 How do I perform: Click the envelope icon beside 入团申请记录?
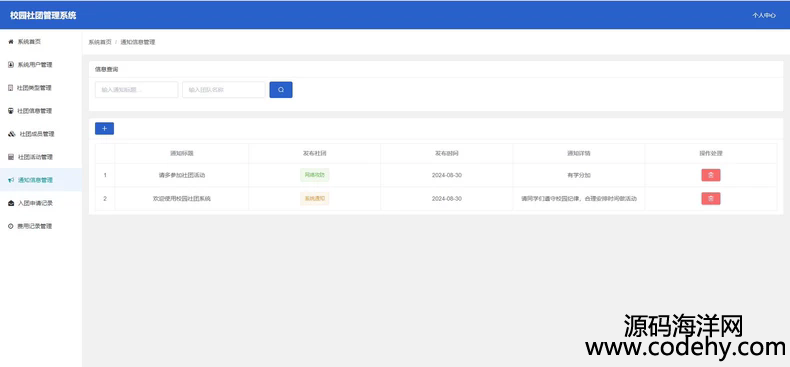[x=11, y=203]
